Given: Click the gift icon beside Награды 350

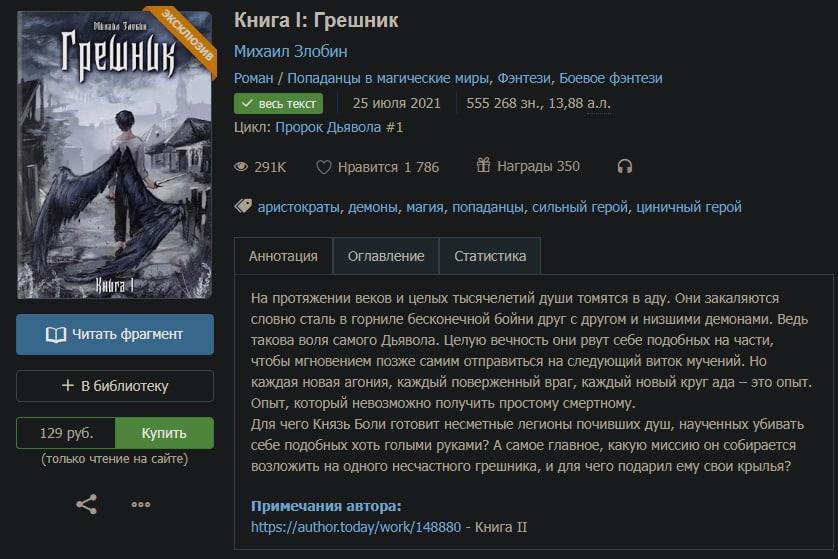Looking at the screenshot, I should (483, 165).
